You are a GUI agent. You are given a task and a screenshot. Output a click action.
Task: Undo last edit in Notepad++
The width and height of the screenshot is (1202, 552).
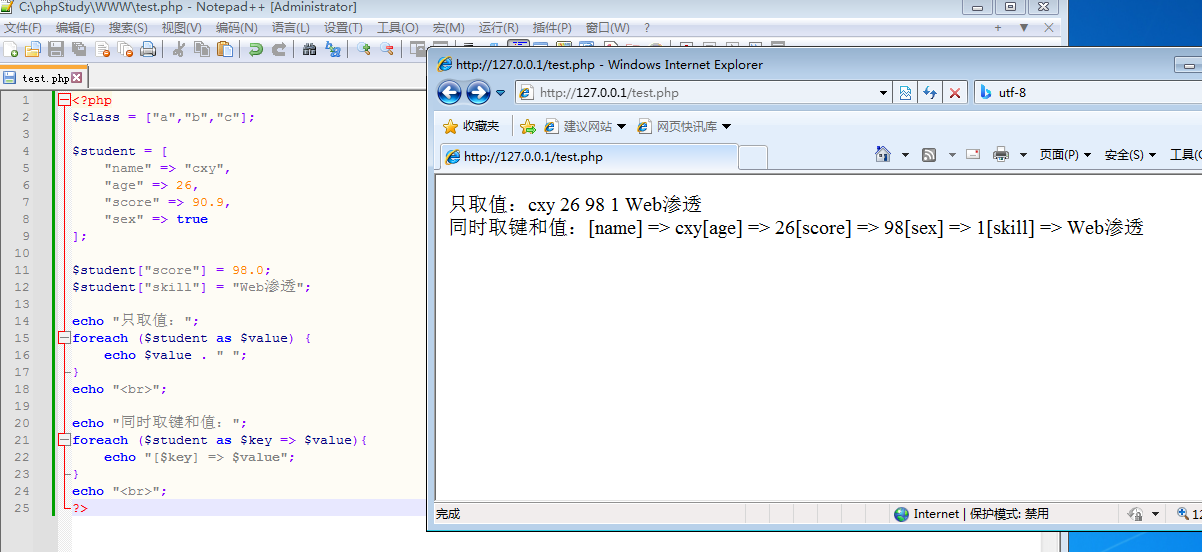coord(256,49)
